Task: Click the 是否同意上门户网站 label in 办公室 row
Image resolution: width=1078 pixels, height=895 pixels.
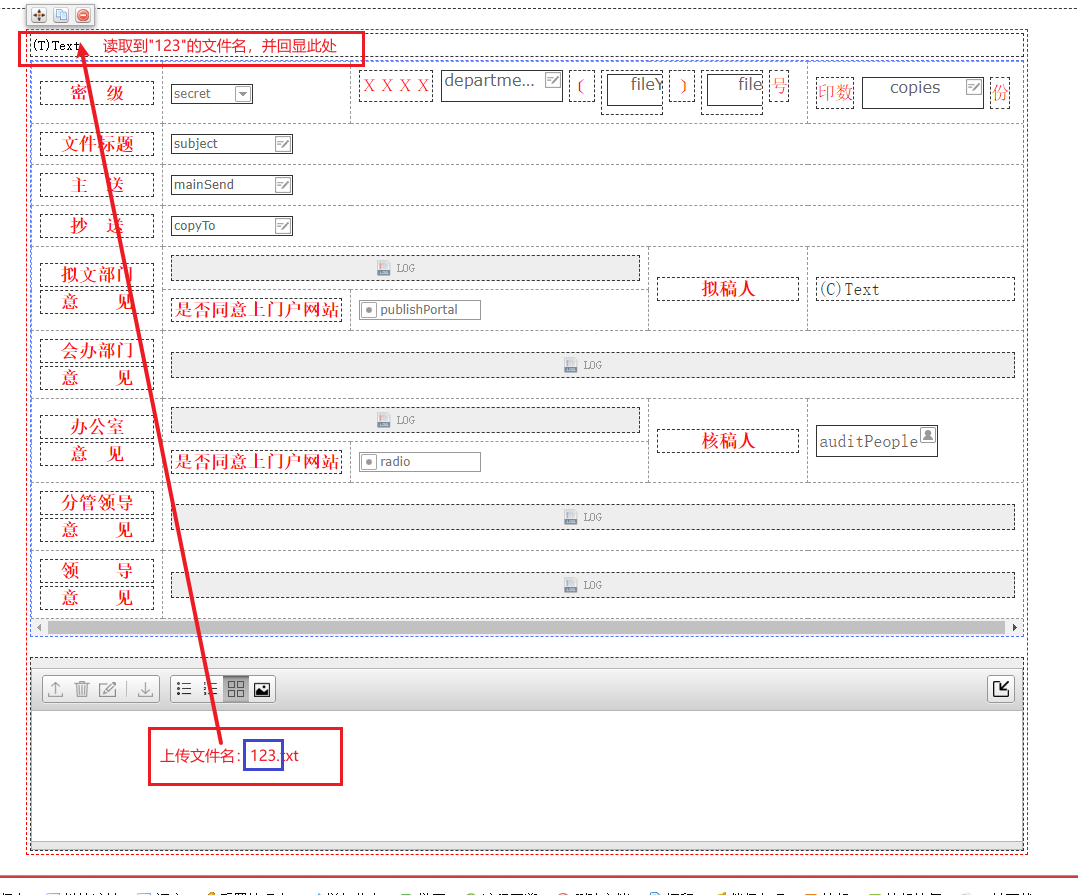Action: 256,462
